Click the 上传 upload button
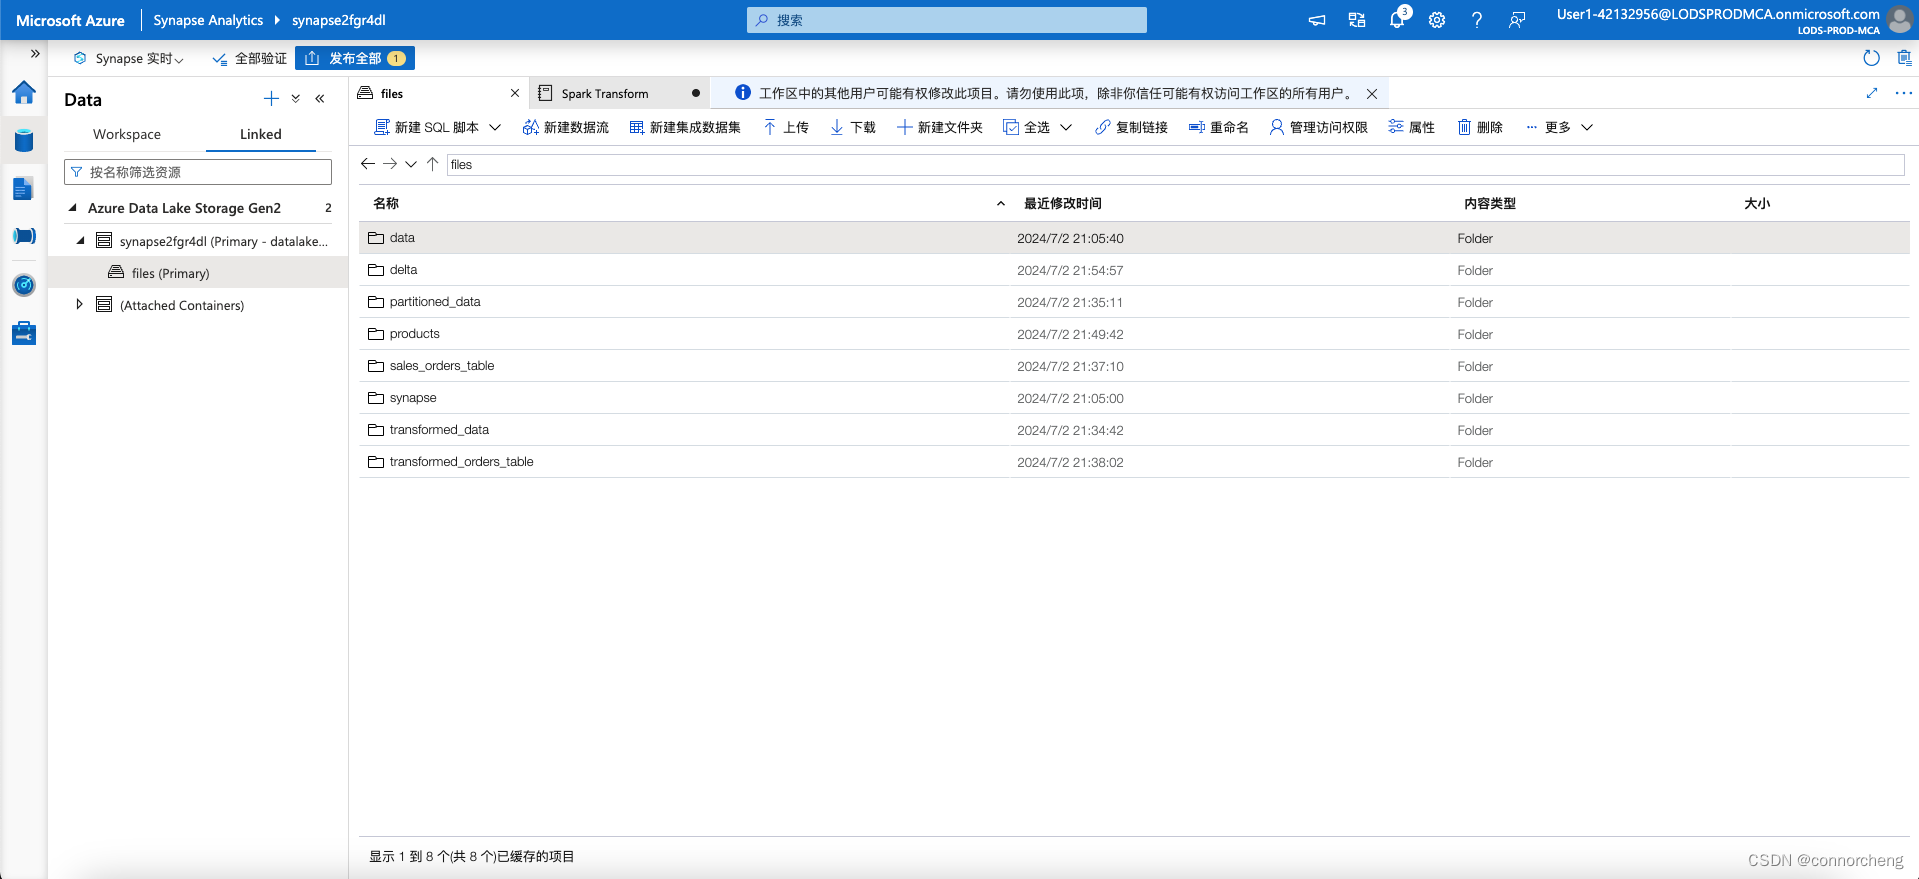 (786, 127)
